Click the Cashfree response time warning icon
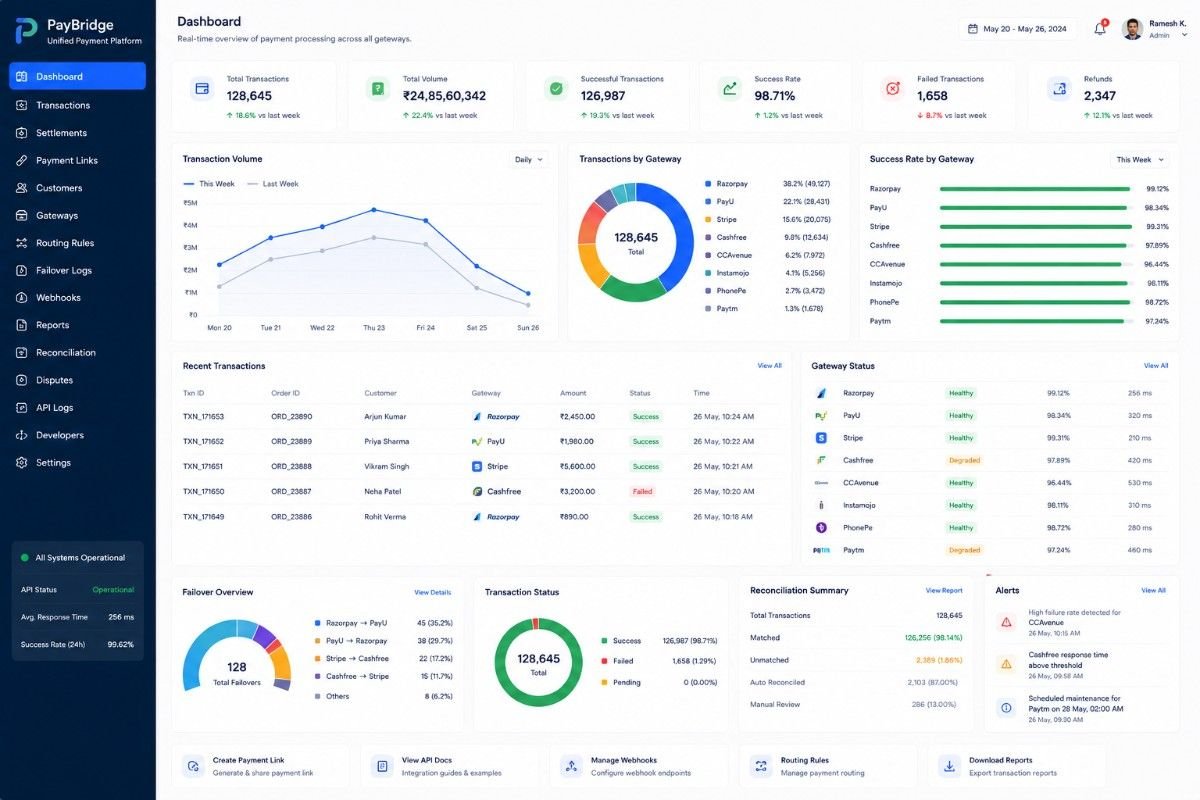 click(1007, 664)
